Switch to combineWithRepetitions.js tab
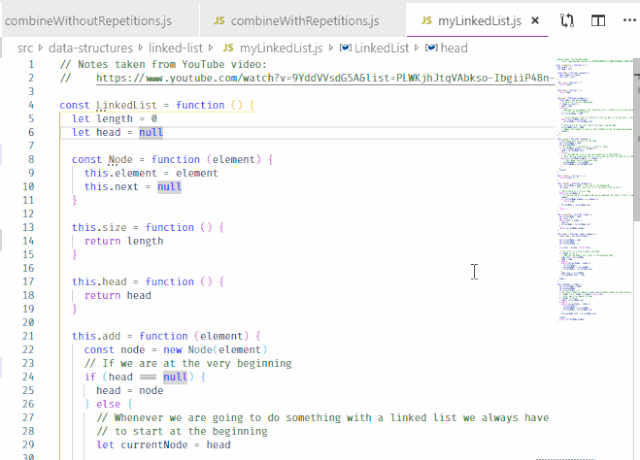The width and height of the screenshot is (640, 460). [304, 21]
